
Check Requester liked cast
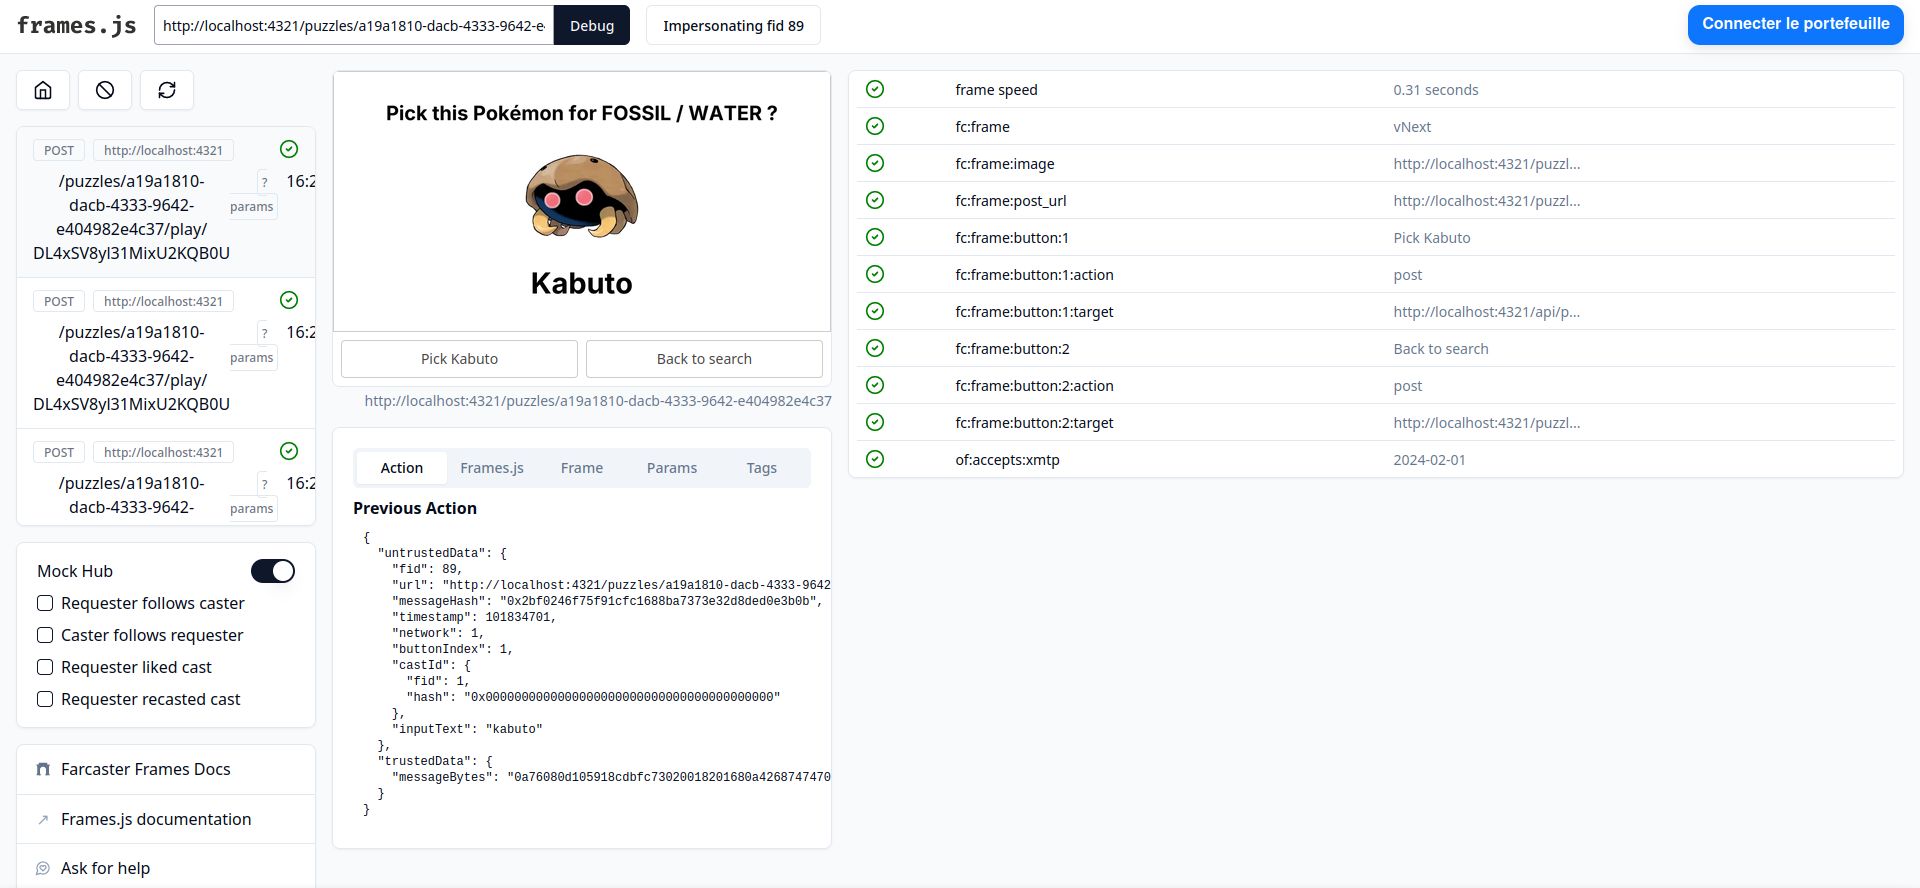tap(45, 667)
